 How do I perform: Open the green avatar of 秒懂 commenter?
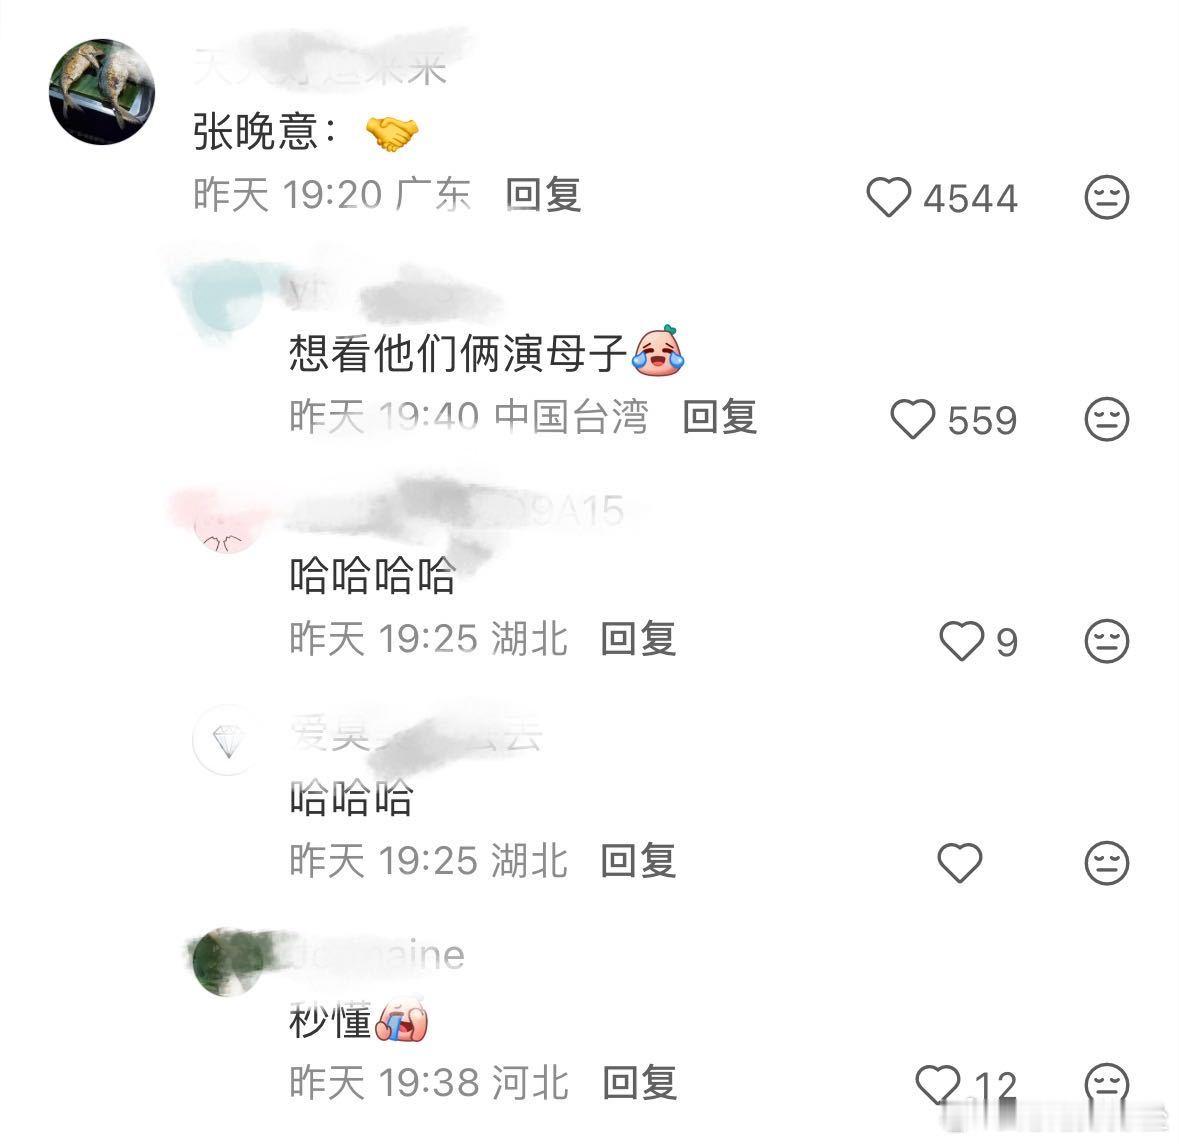tap(228, 962)
